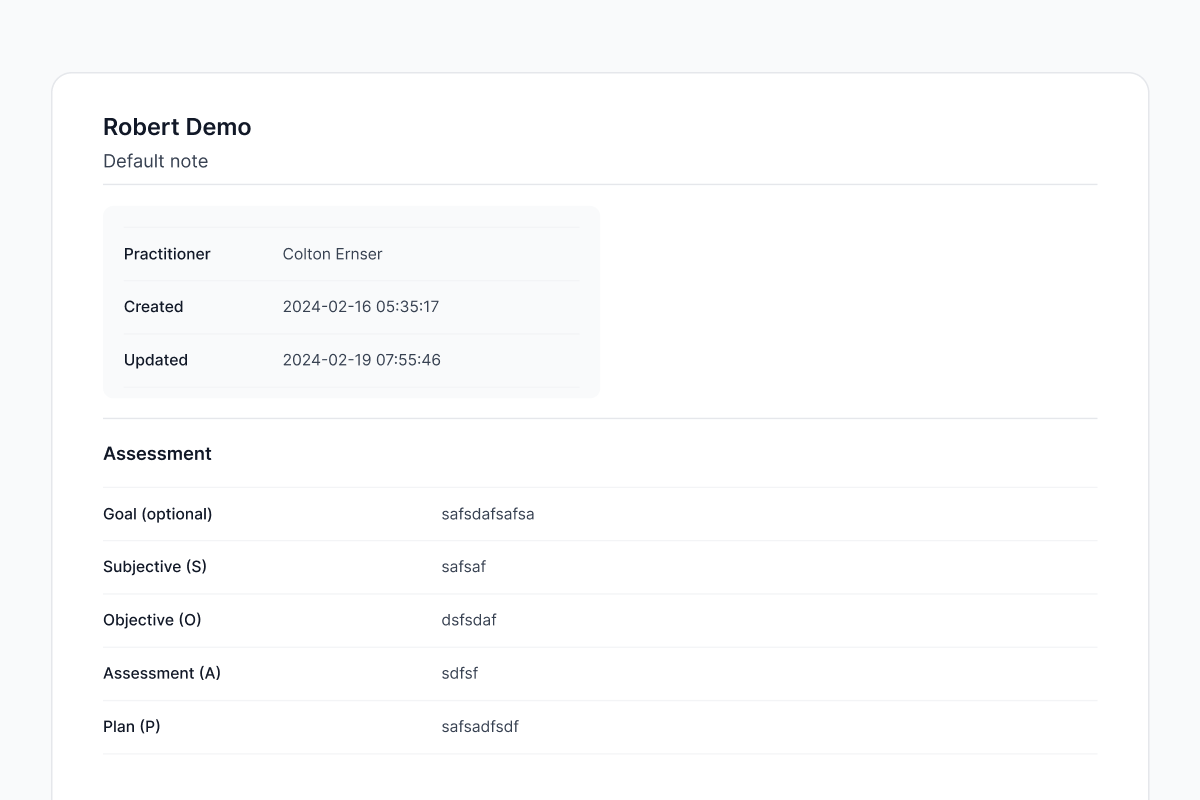Image resolution: width=1200 pixels, height=800 pixels.
Task: Select the subjective value safsaf
Action: point(463,567)
